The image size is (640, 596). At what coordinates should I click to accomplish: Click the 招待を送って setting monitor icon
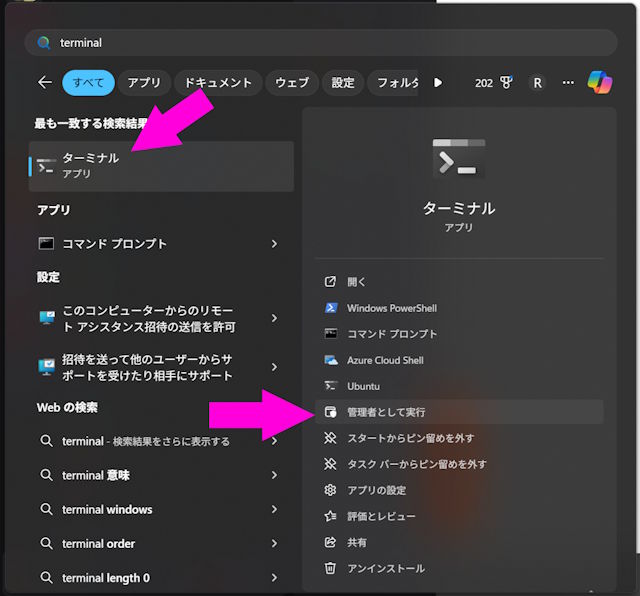point(47,367)
